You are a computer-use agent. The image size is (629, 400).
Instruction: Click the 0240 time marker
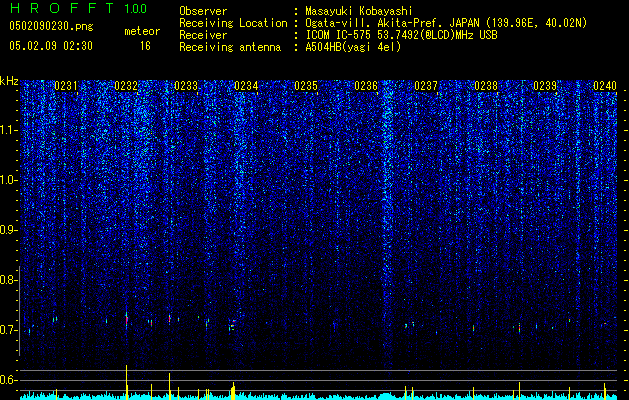(605, 86)
